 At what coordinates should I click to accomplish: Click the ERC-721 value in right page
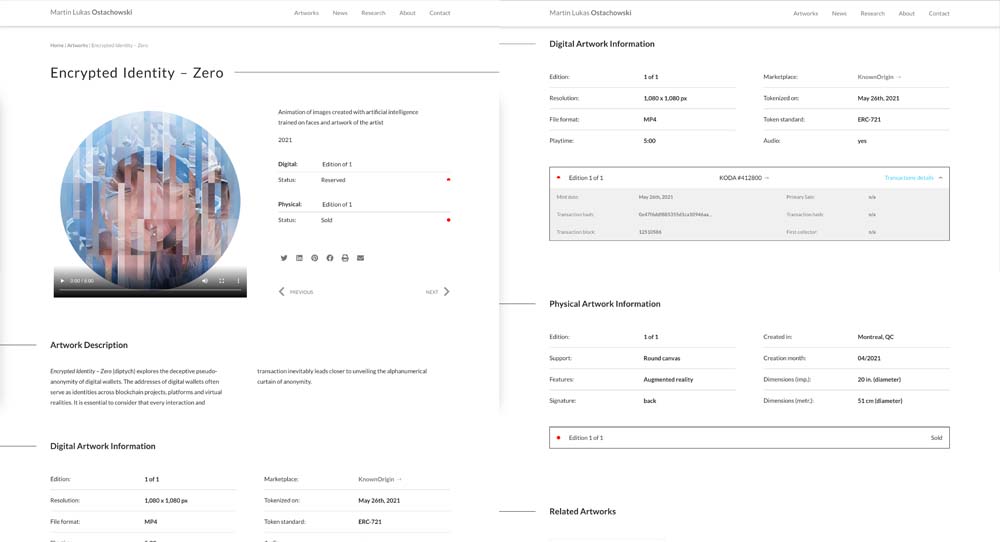point(869,119)
